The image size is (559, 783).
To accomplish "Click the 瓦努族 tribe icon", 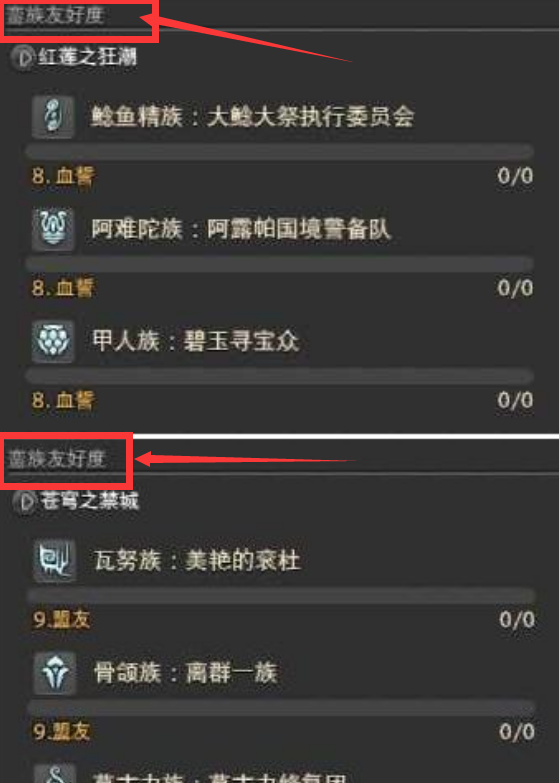I will coord(54,560).
